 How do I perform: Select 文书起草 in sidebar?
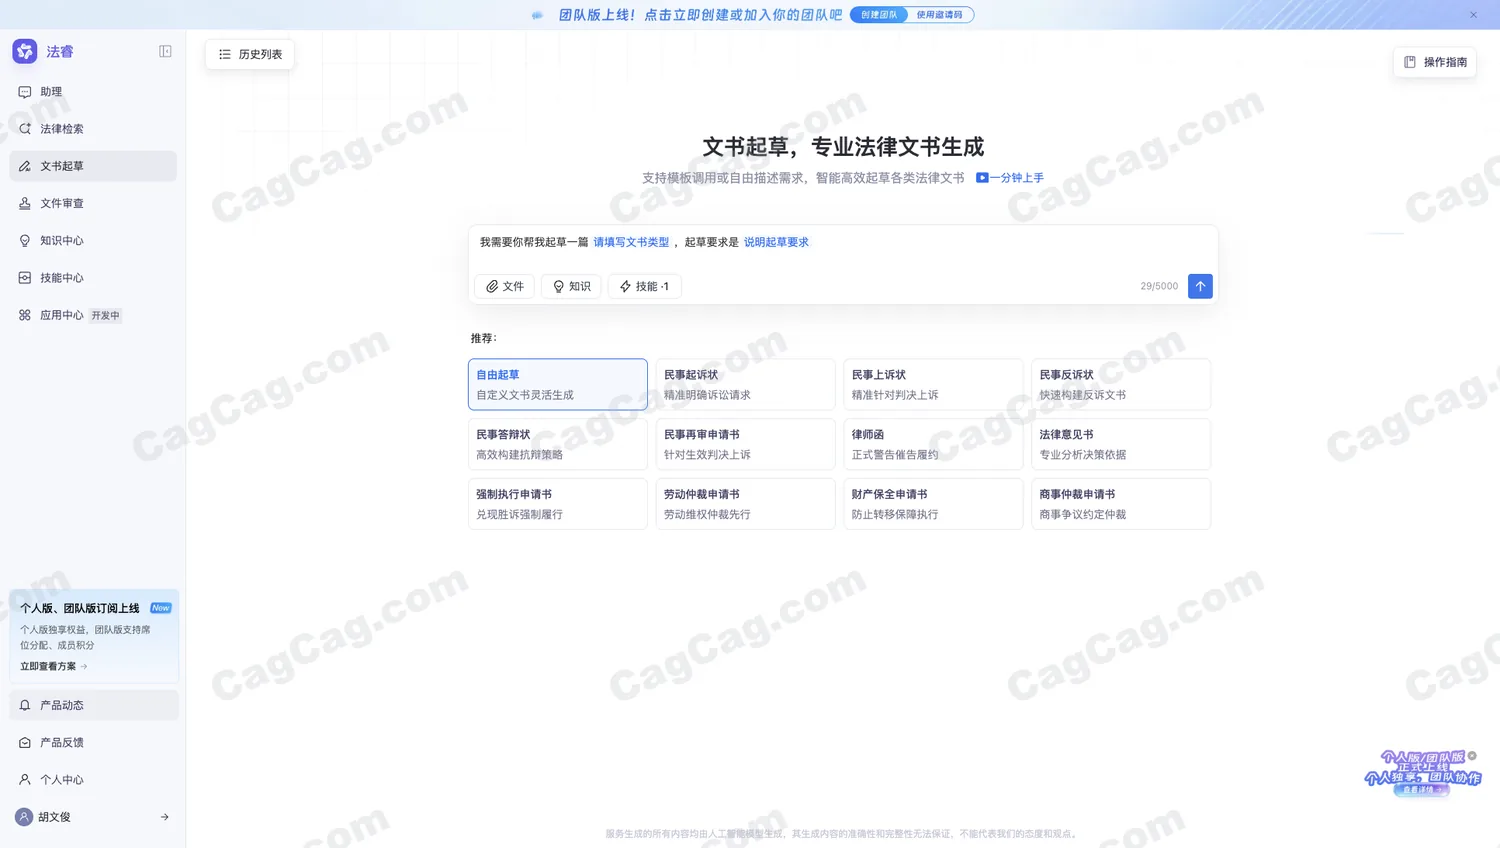coord(93,166)
